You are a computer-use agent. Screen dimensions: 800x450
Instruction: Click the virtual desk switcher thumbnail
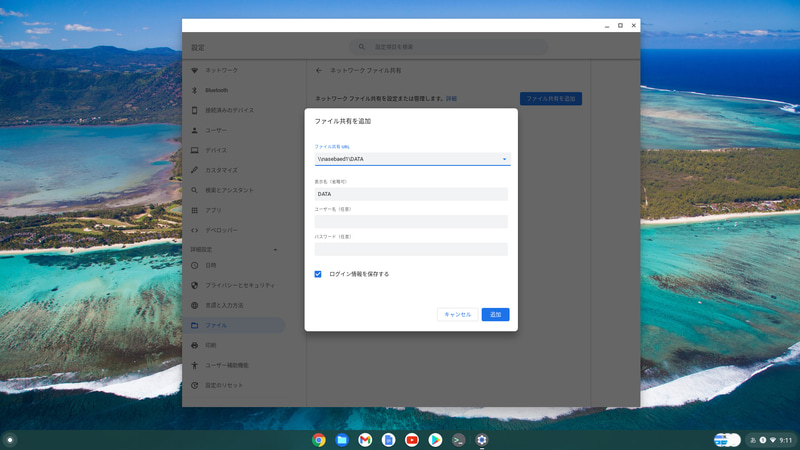point(727,440)
